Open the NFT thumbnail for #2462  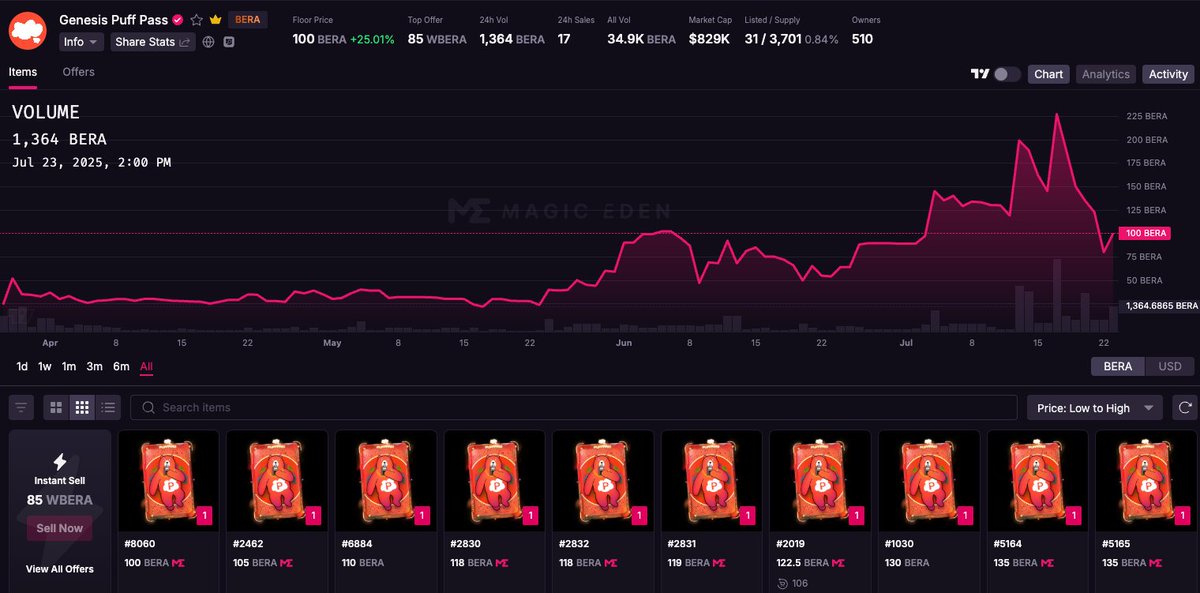(x=277, y=480)
